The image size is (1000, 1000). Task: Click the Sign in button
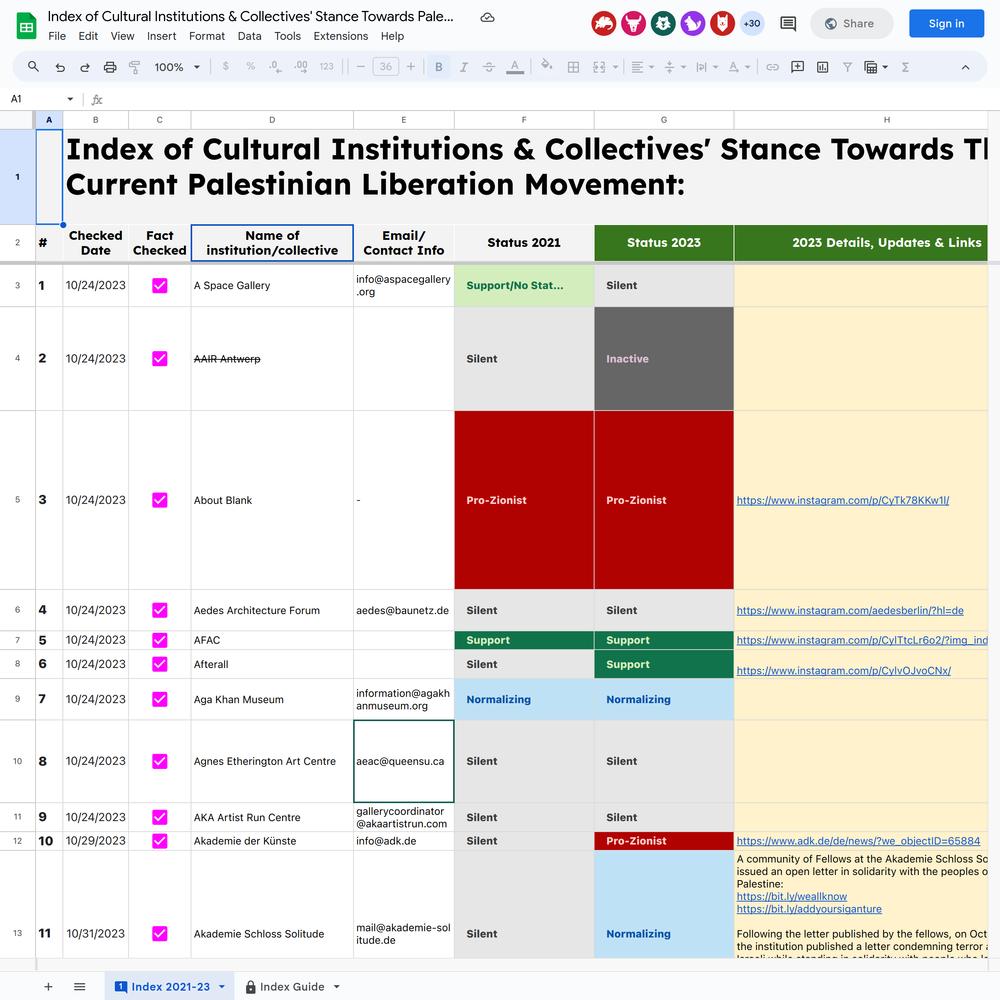(946, 24)
